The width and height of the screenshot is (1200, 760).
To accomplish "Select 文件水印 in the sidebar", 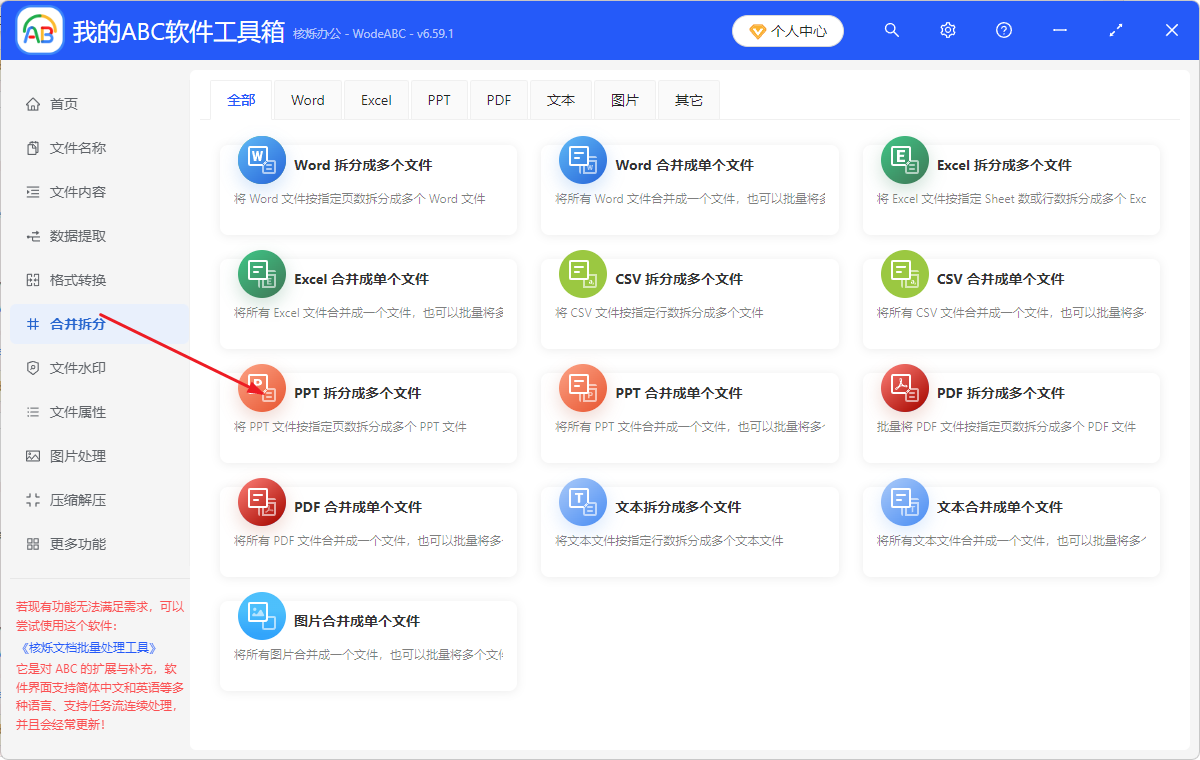I will click(x=78, y=368).
